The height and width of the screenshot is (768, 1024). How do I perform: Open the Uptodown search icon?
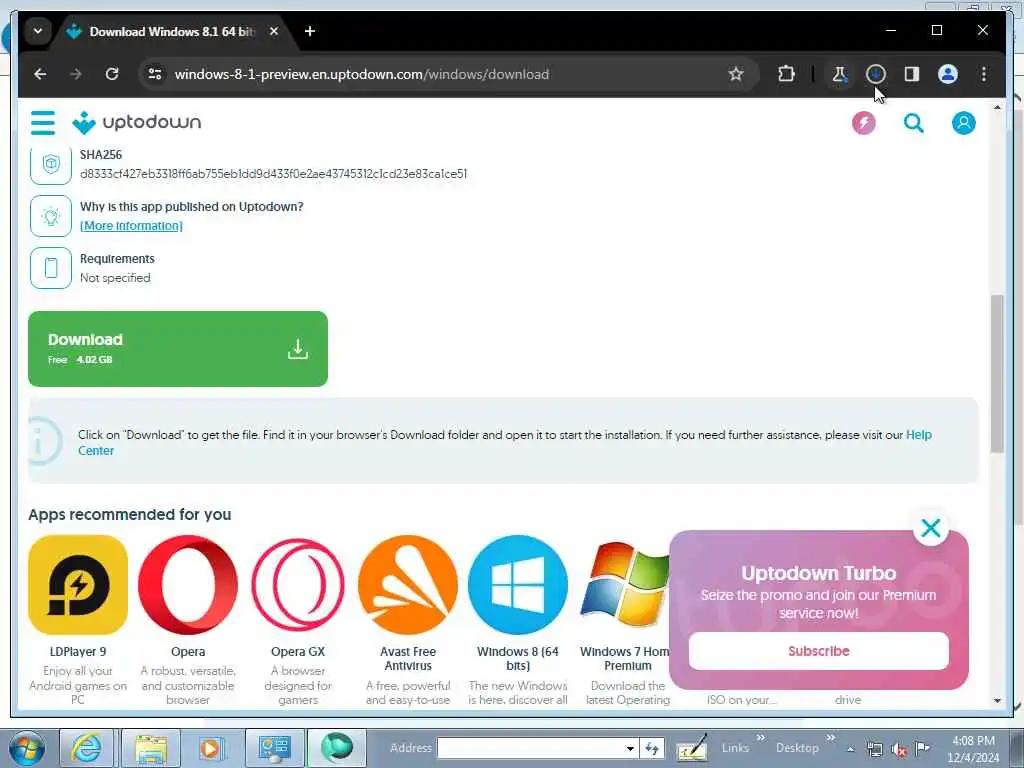(x=913, y=123)
